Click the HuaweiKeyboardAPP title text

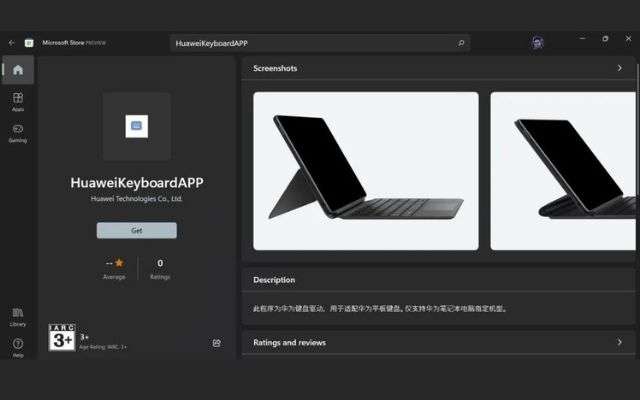(137, 182)
